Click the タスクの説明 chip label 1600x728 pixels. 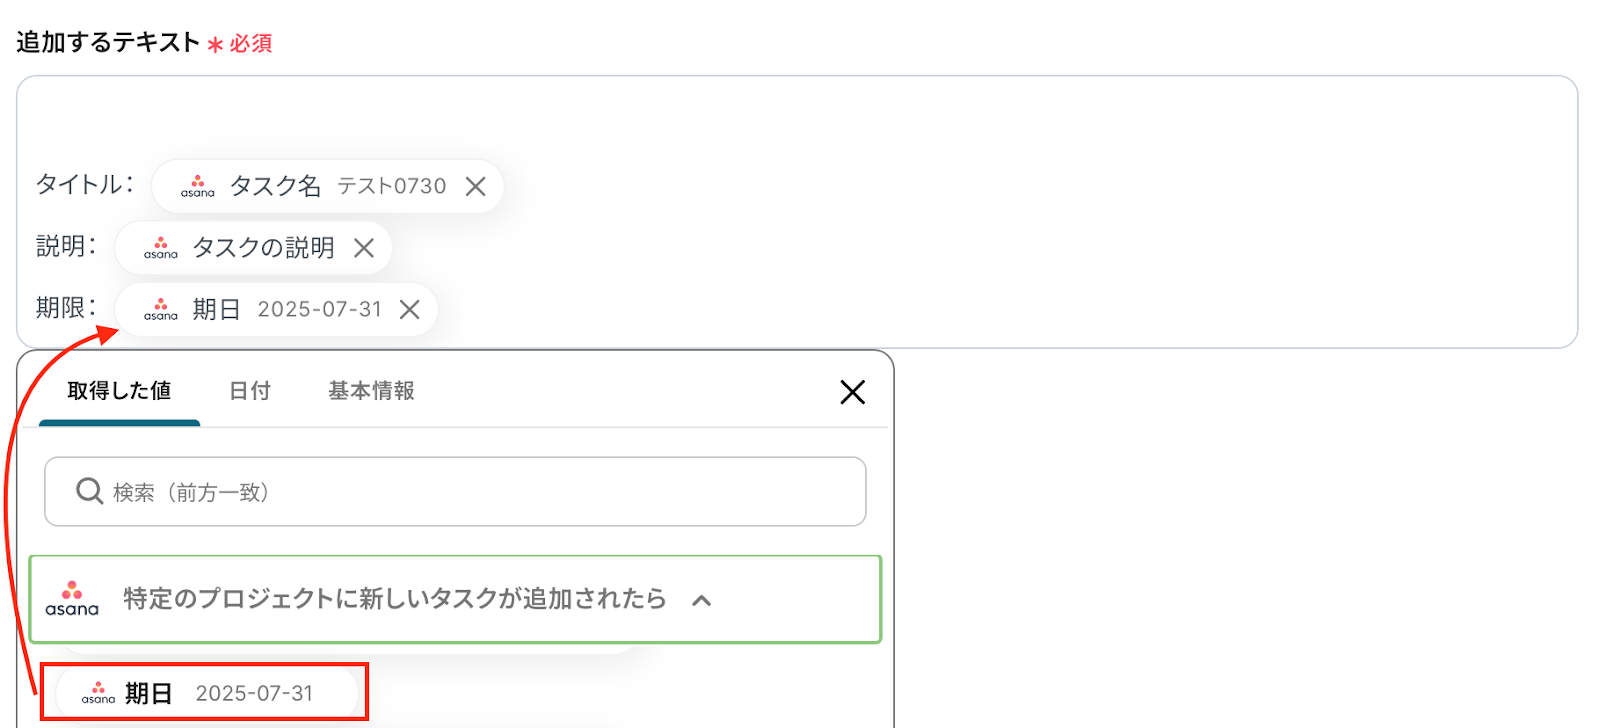263,248
